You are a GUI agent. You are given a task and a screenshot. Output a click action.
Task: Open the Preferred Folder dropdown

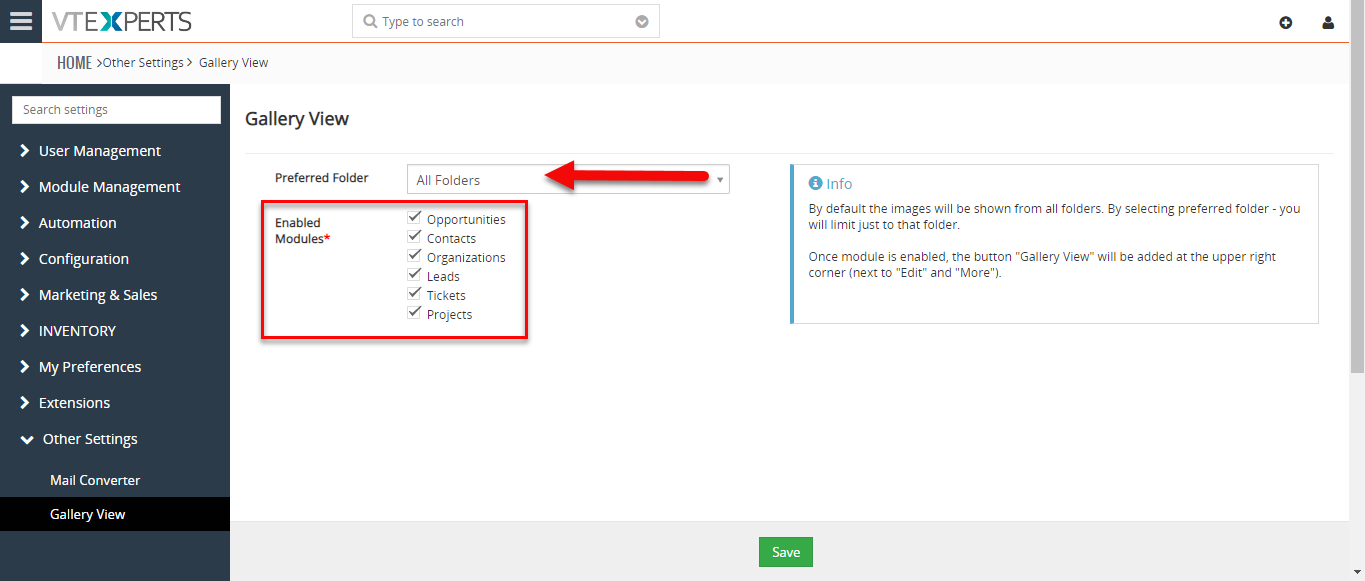click(568, 180)
